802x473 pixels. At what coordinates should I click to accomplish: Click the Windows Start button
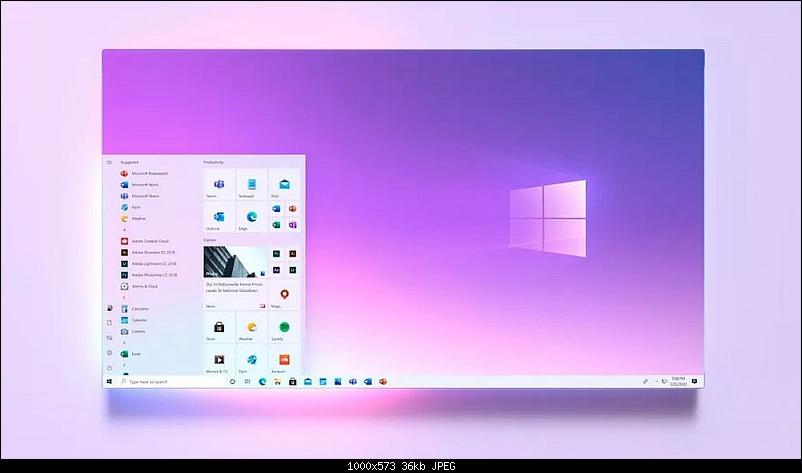tap(109, 381)
